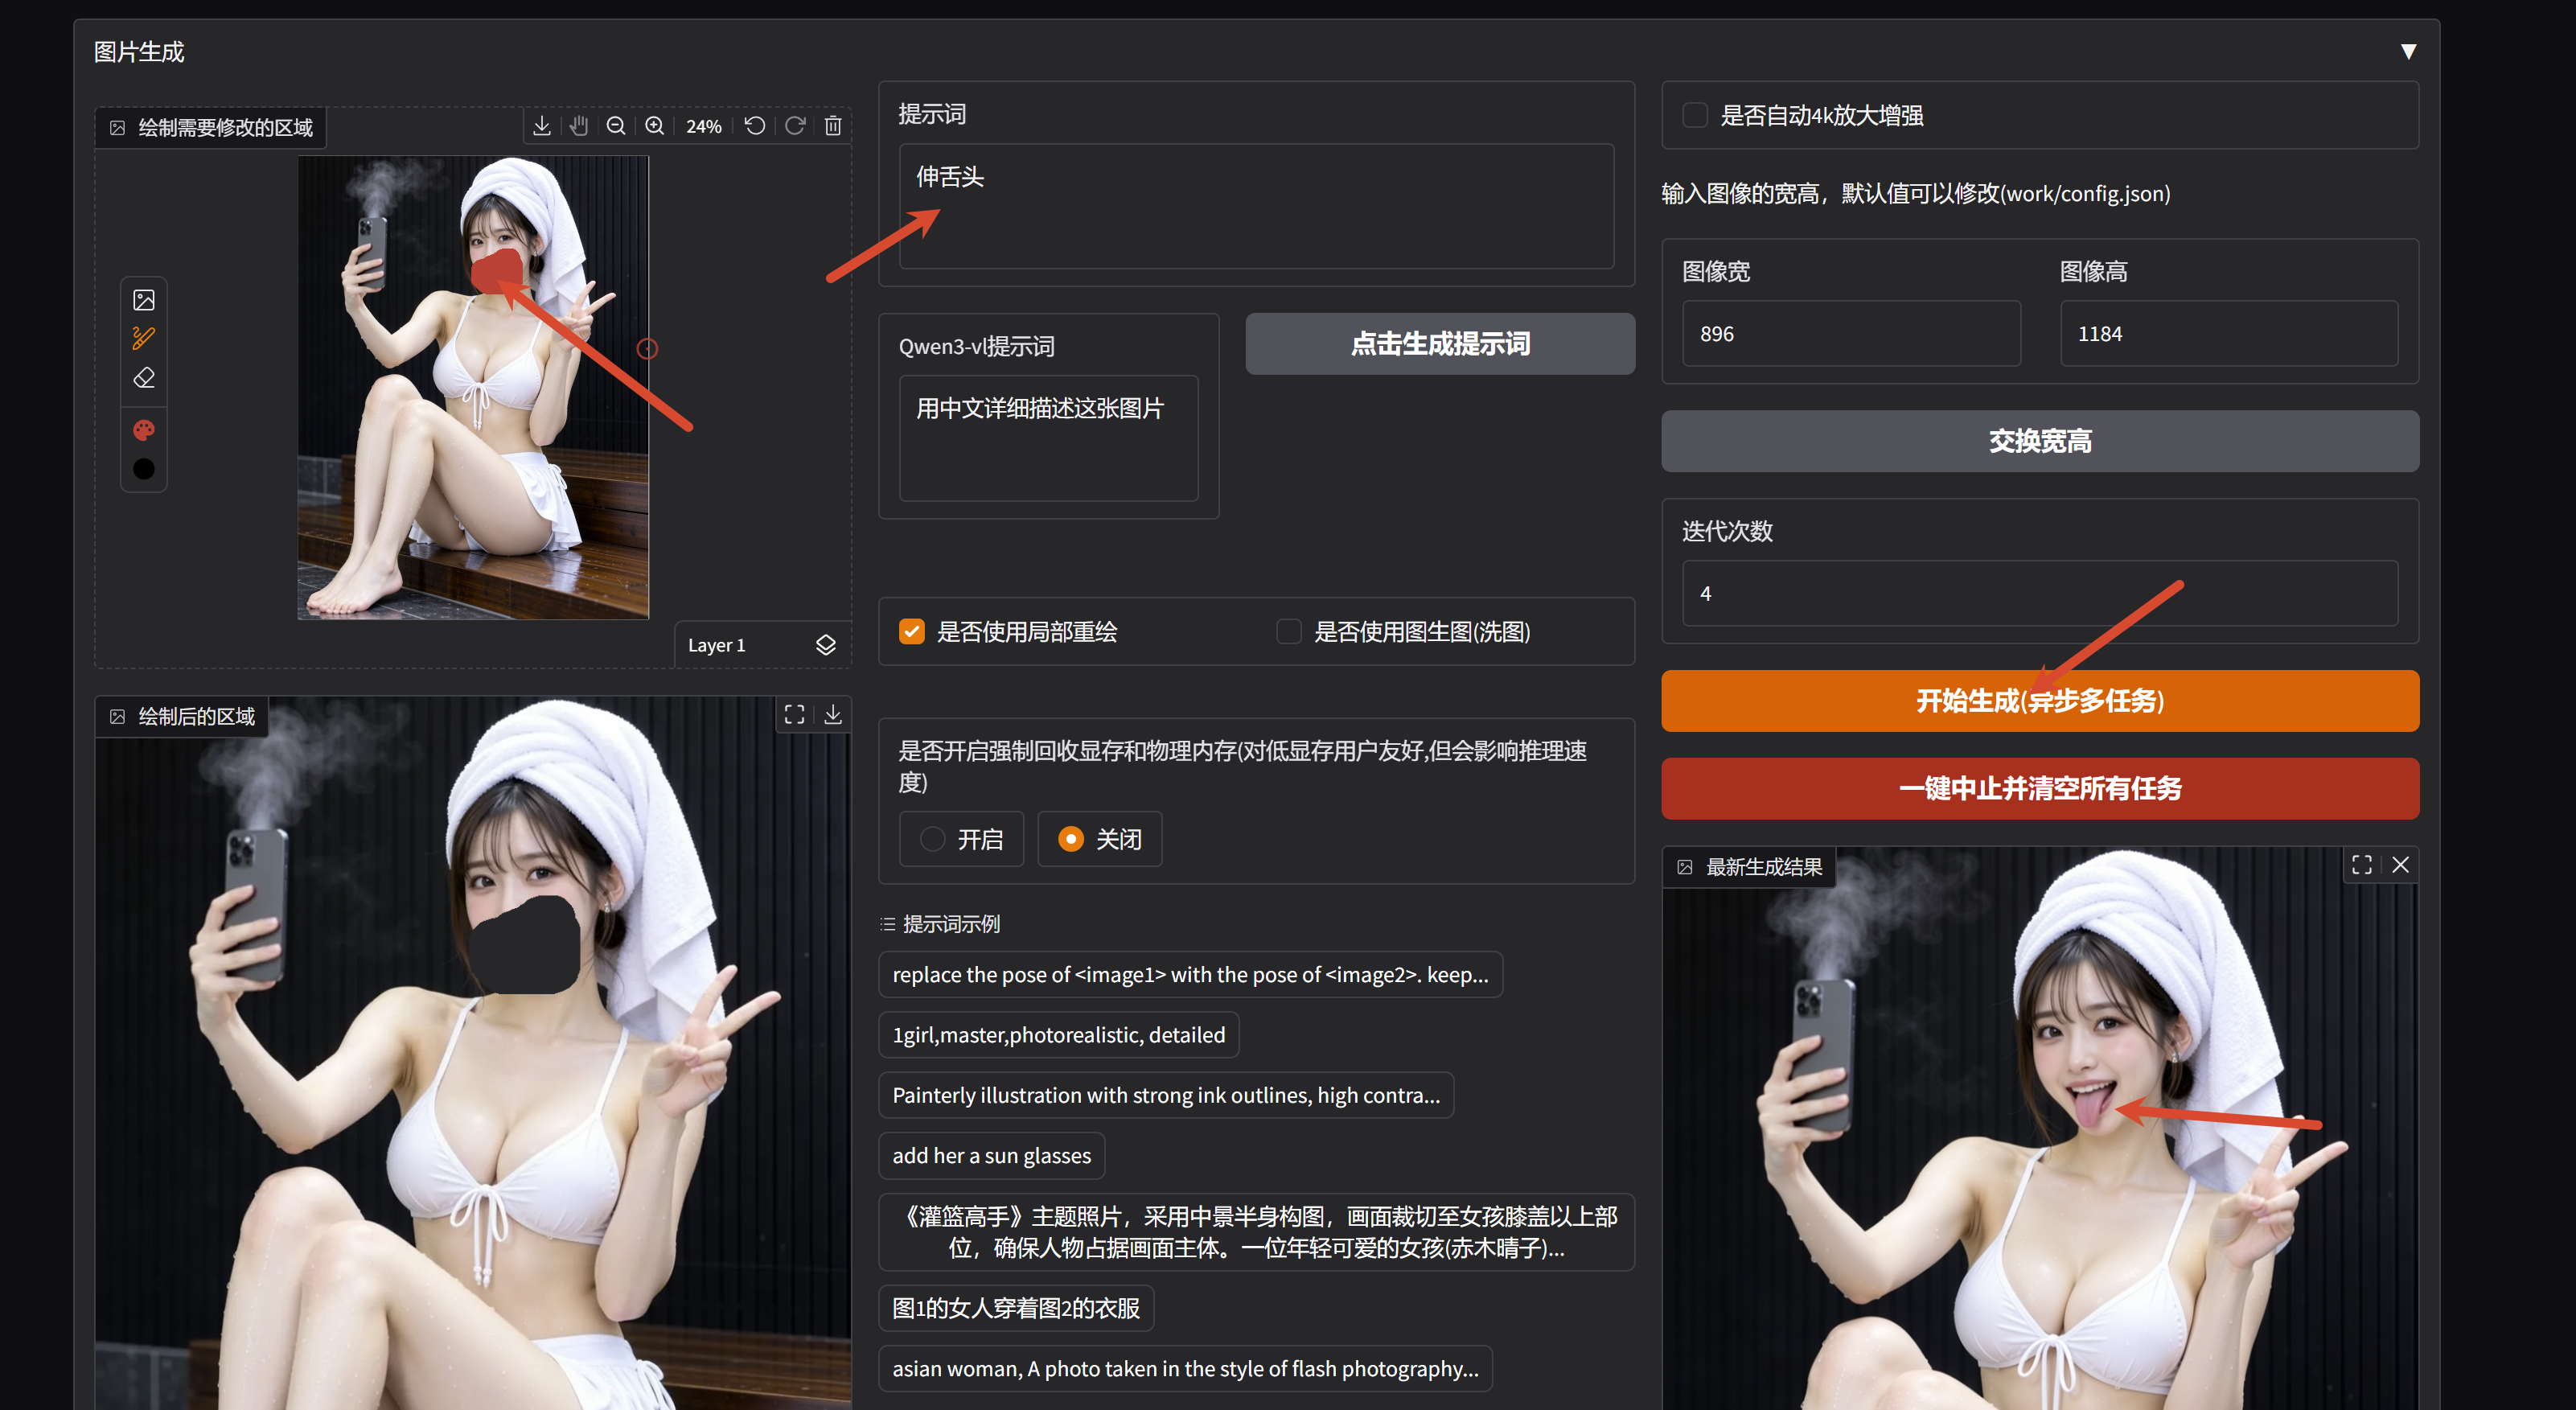
Task: Enable 是否使用图生图(洗图) checkbox
Action: tap(1289, 632)
